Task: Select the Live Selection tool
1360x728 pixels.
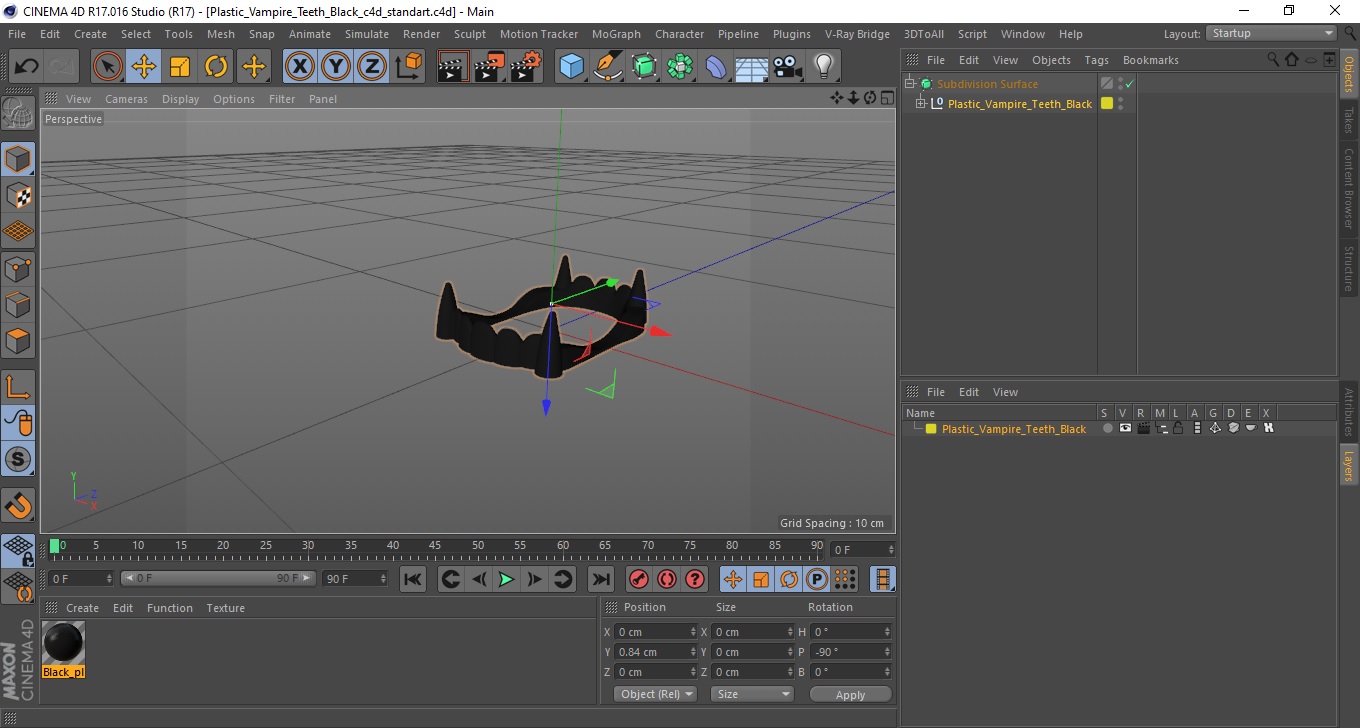Action: 108,67
